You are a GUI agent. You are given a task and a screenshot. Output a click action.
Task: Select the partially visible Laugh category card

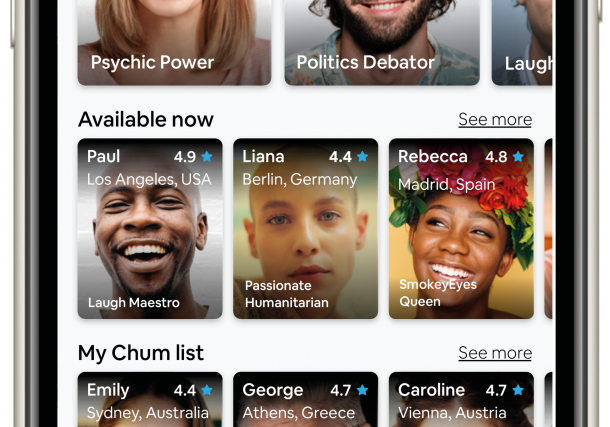522,42
